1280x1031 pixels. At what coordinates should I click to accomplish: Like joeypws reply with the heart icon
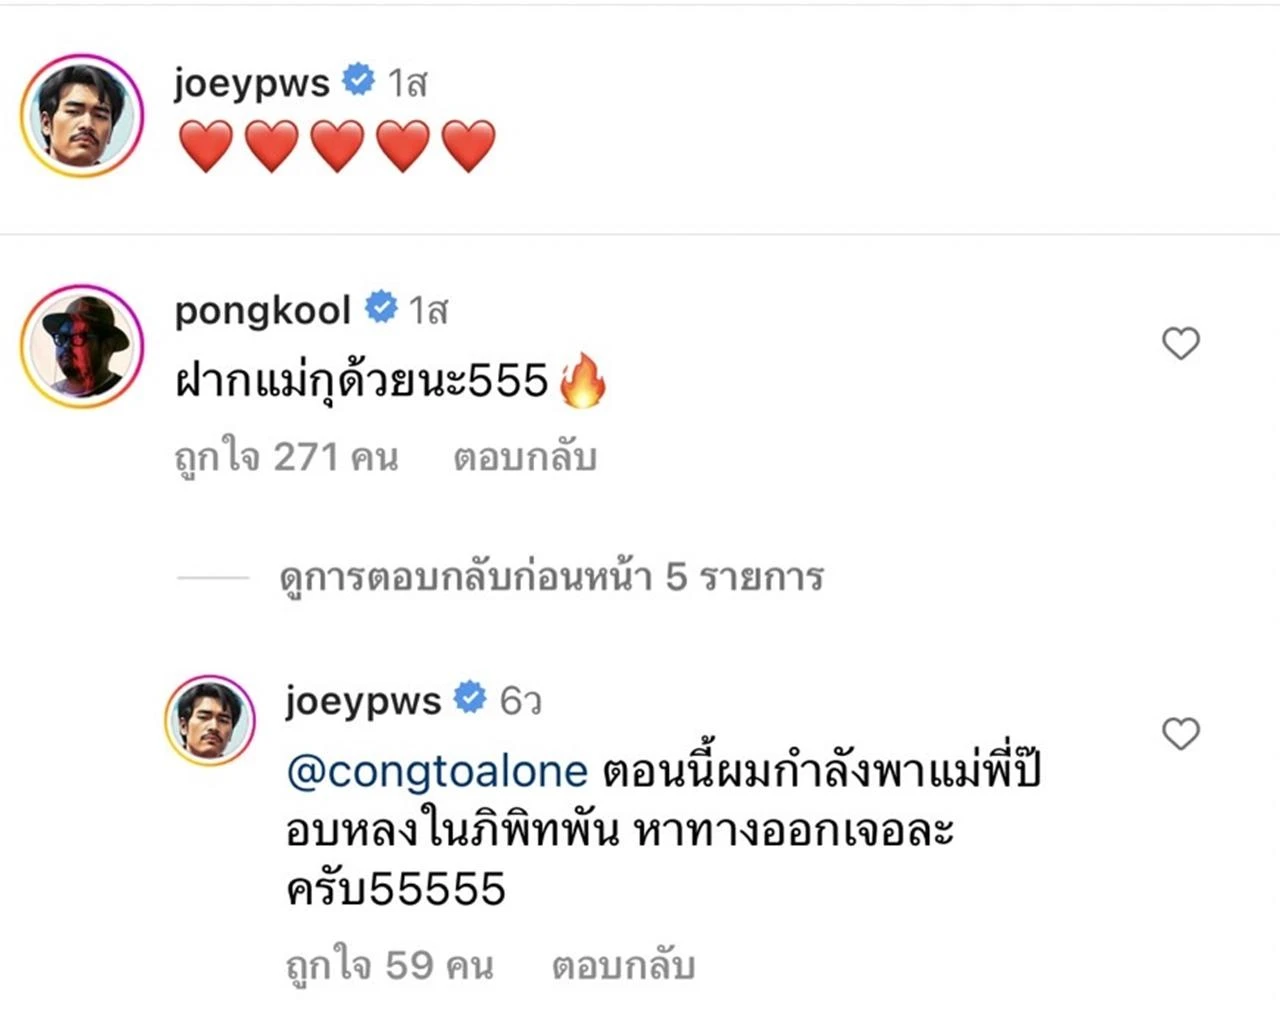(x=1180, y=734)
